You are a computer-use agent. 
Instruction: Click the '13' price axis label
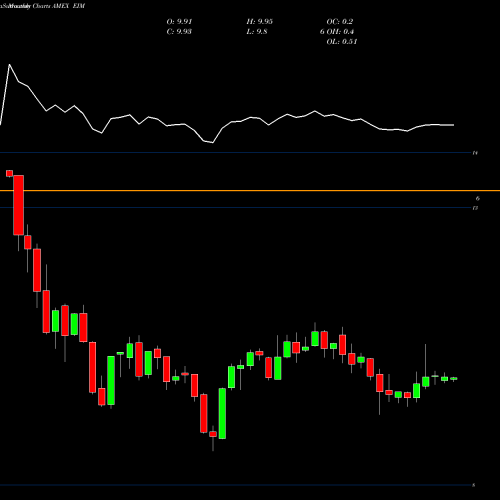tap(475, 208)
